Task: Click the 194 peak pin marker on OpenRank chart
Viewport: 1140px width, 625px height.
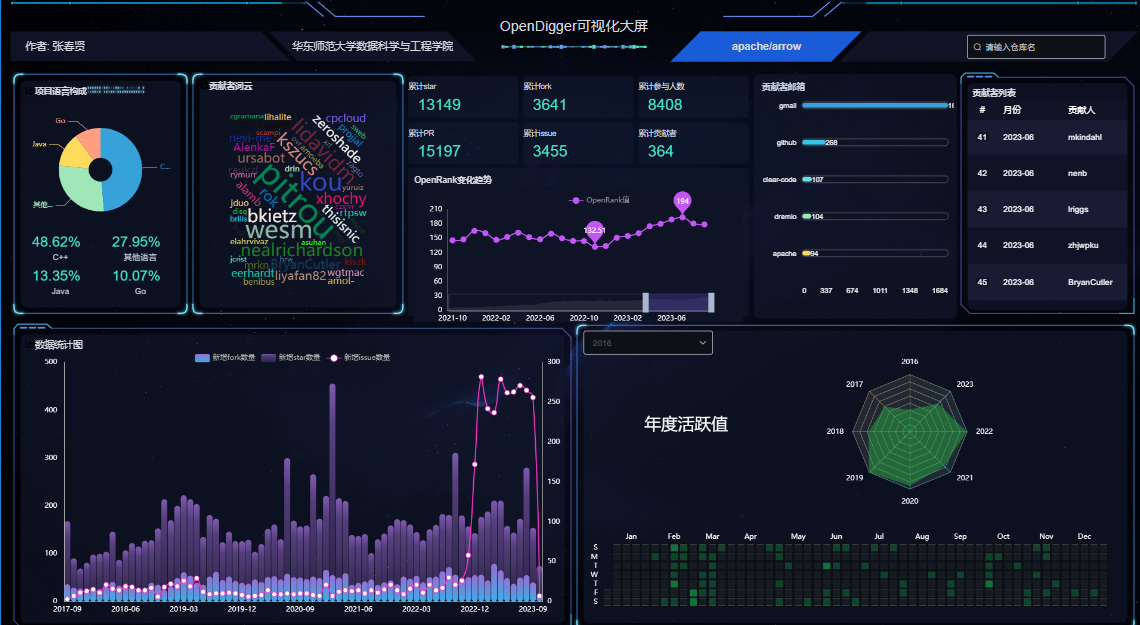Action: pos(682,202)
